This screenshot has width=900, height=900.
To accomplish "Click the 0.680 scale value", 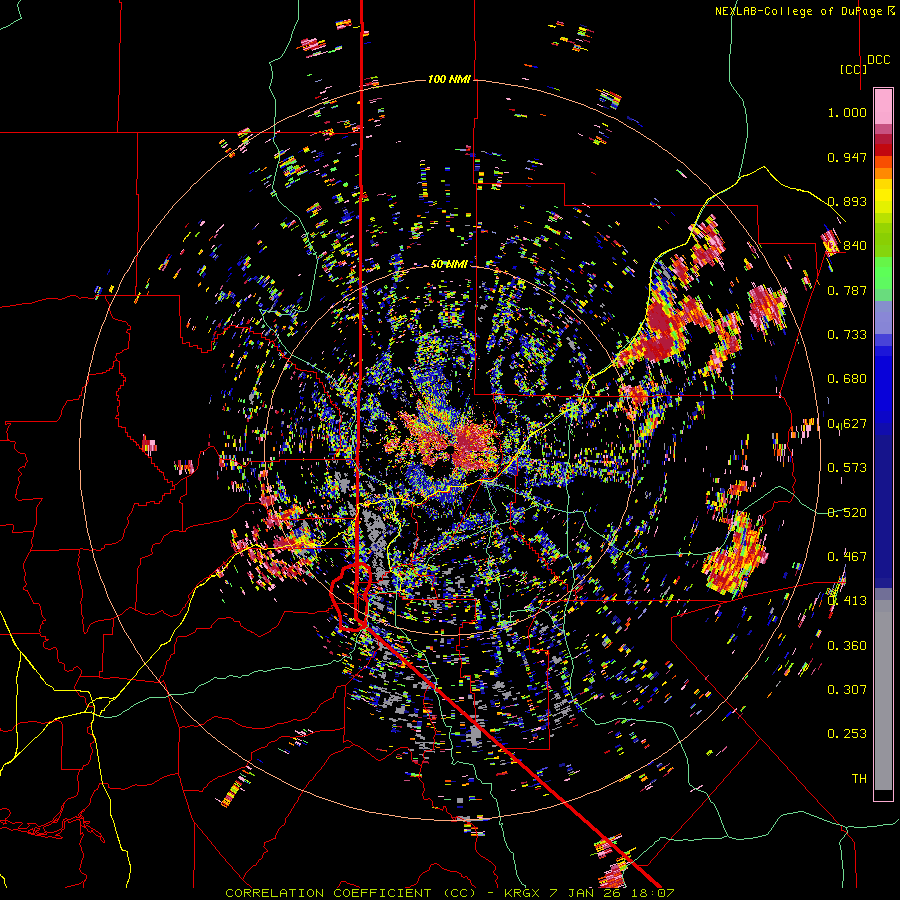I will tap(847, 379).
